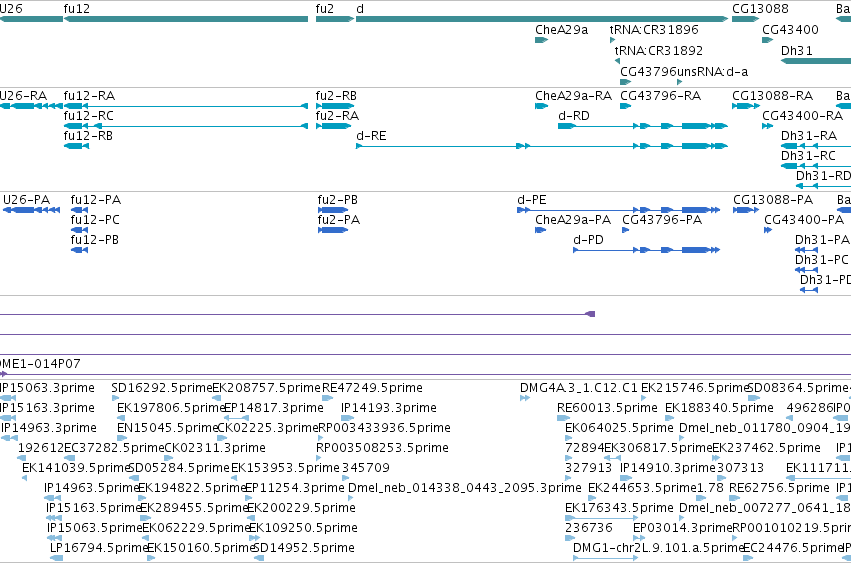Image resolution: width=851 pixels, height=563 pixels.
Task: Click the fu12 gene label
Action: [77, 9]
